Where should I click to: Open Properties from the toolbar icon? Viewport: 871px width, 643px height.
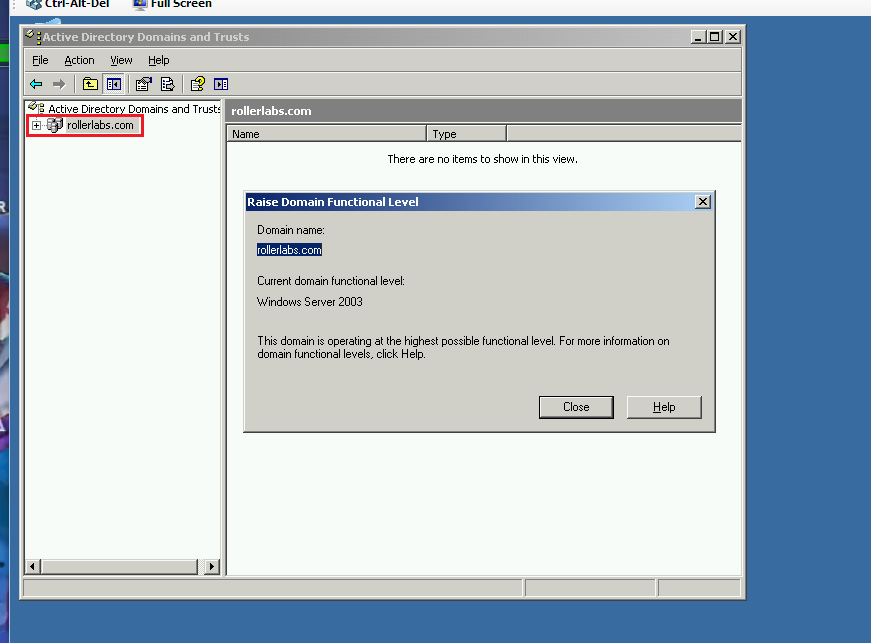pyautogui.click(x=144, y=84)
